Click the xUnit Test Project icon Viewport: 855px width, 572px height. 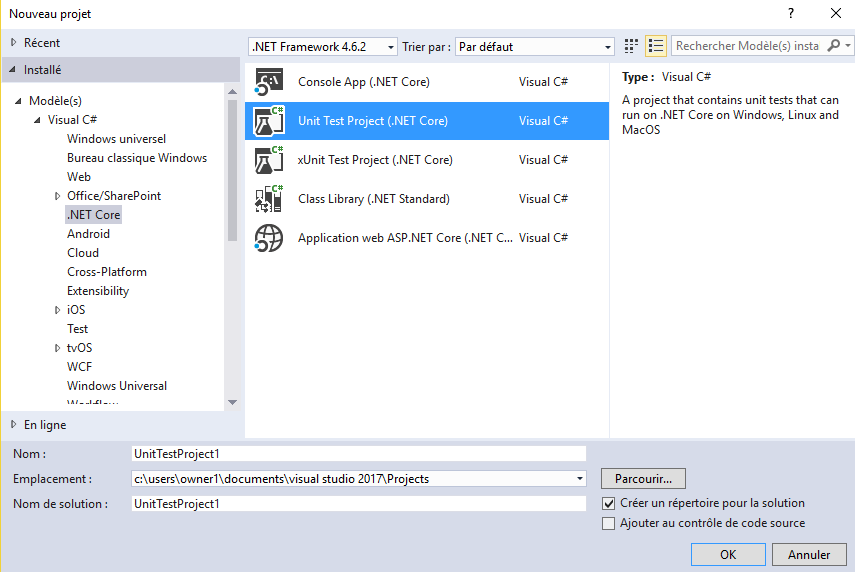coord(269,160)
